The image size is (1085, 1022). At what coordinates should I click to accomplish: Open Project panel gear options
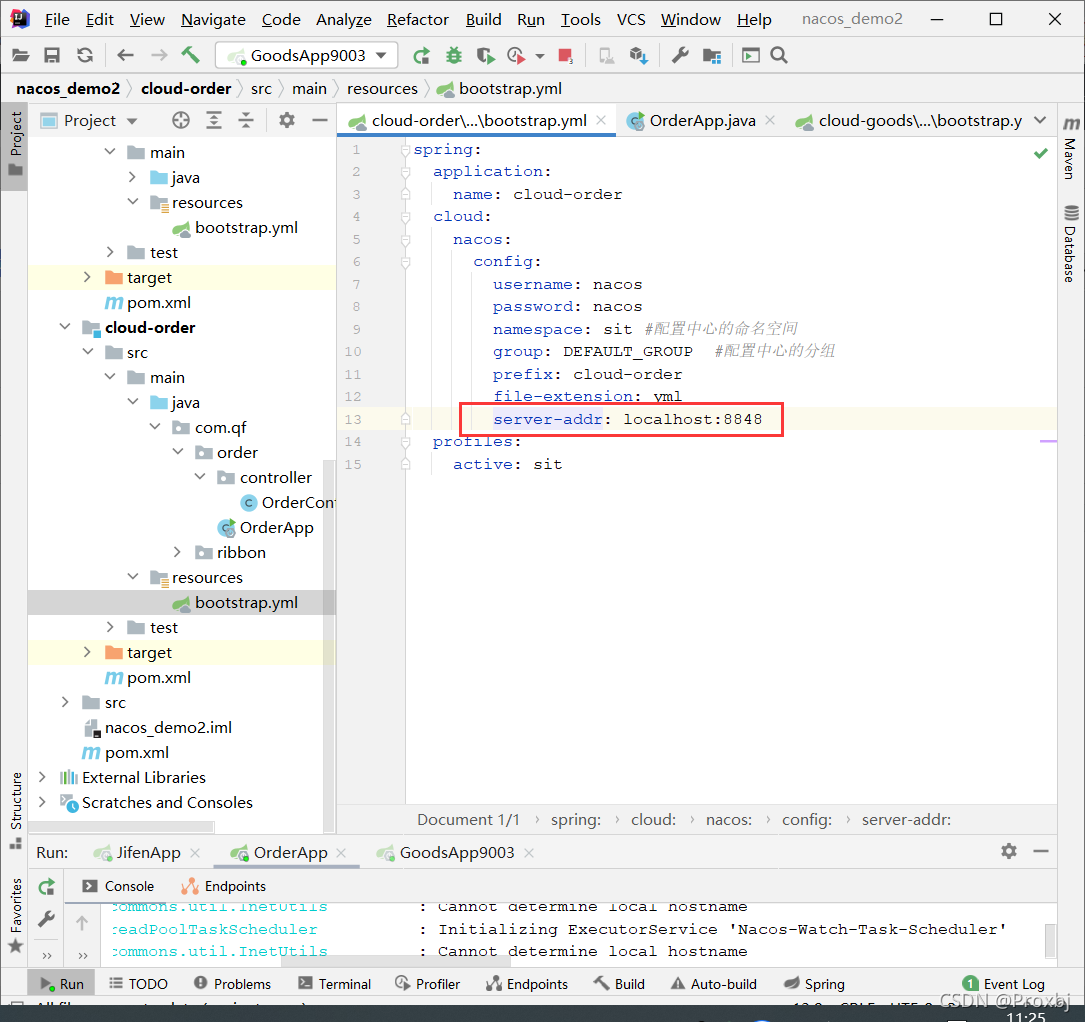coord(286,120)
